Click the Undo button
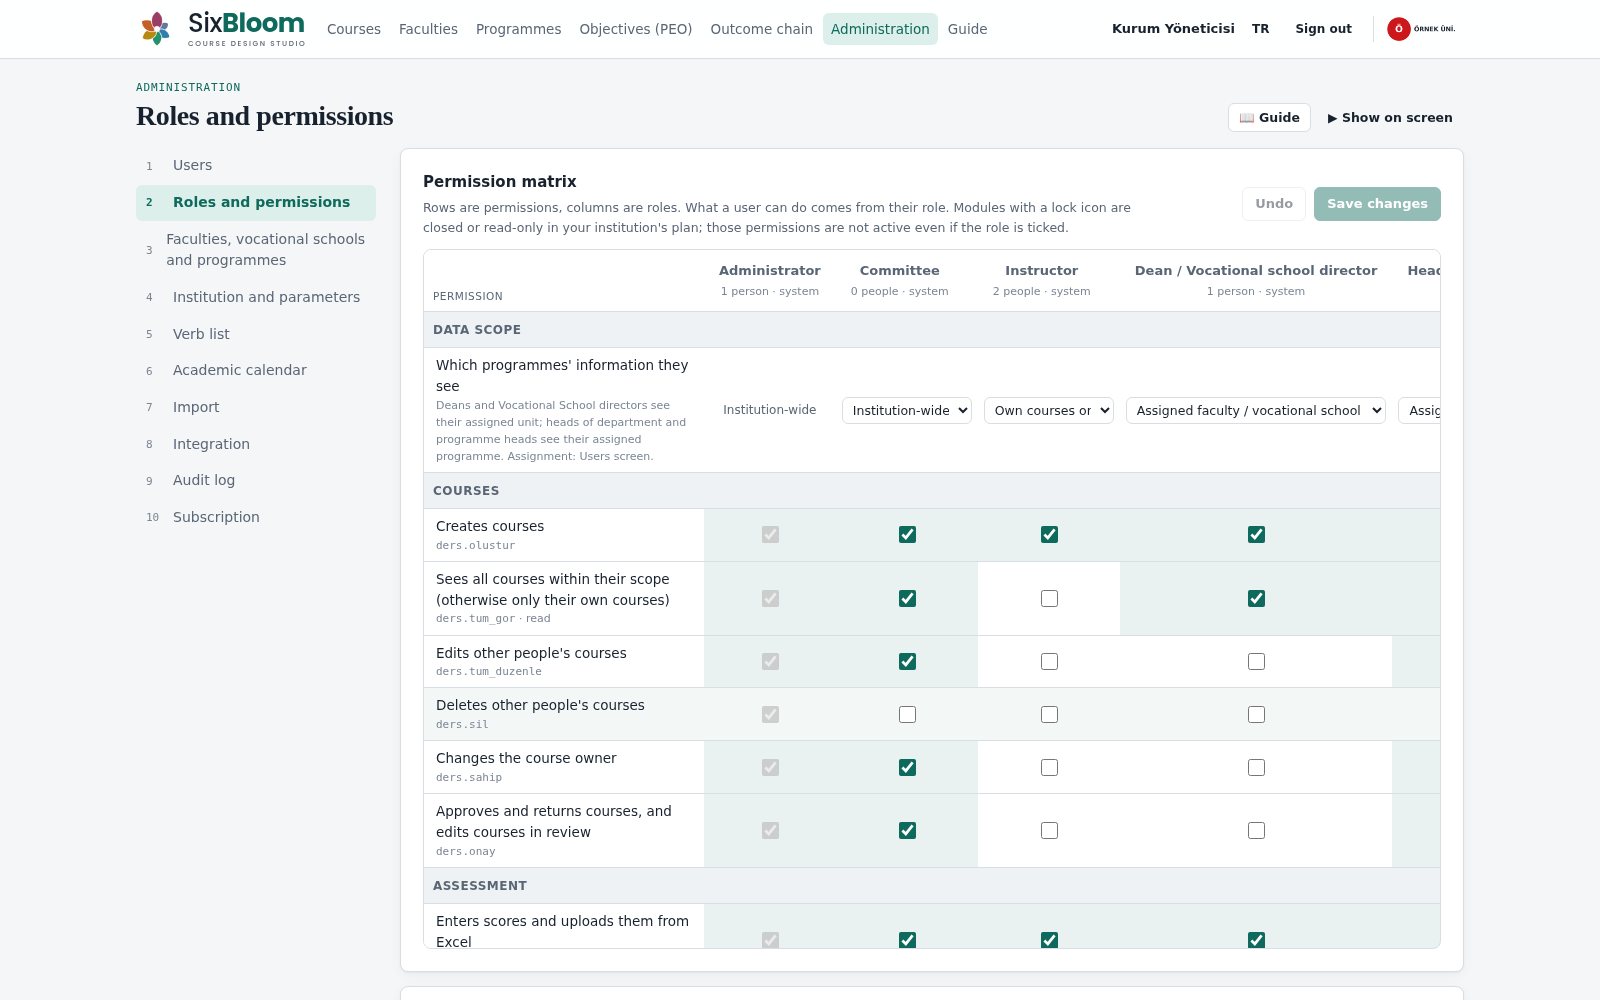 click(x=1274, y=204)
